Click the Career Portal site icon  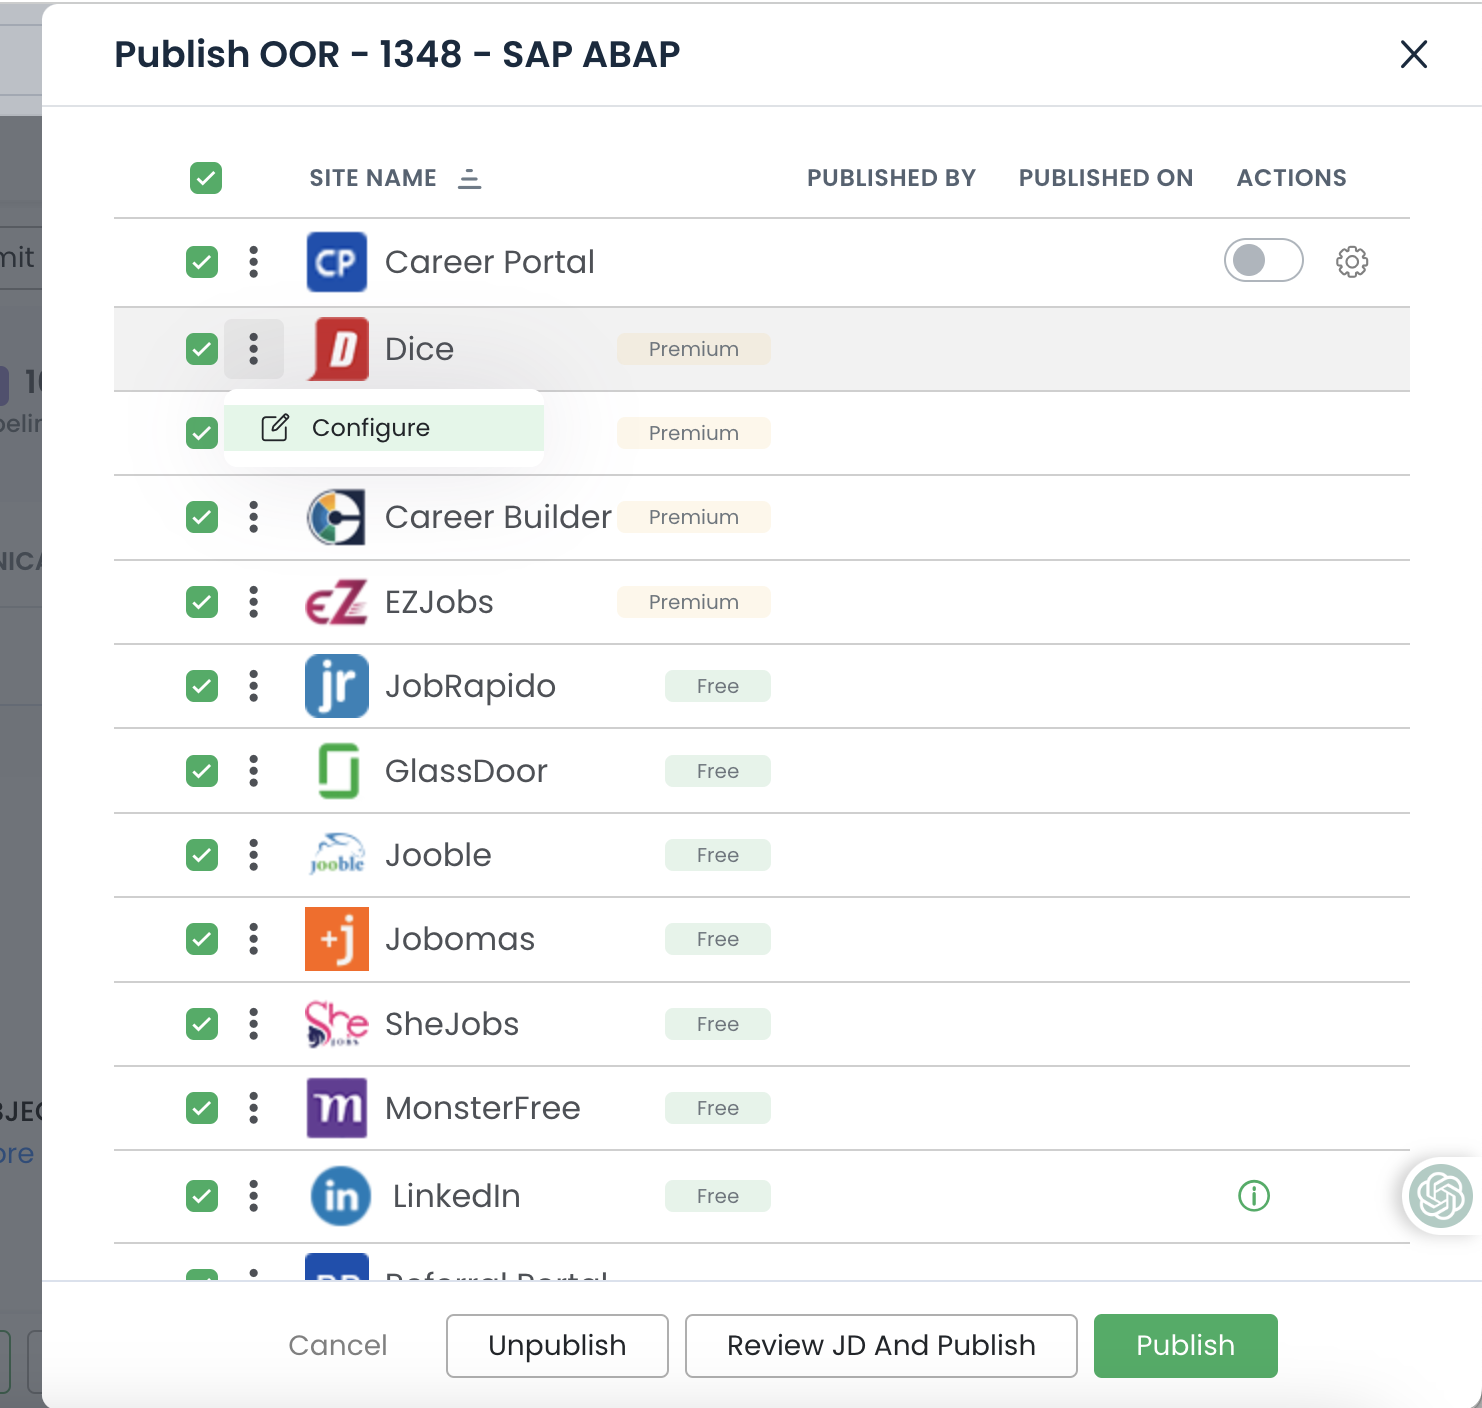(336, 262)
